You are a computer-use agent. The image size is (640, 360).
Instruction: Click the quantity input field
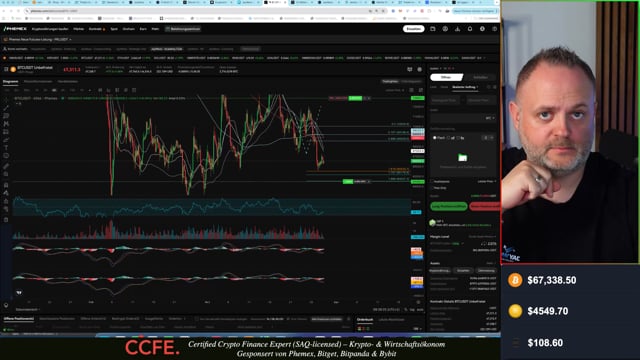pyautogui.click(x=463, y=118)
